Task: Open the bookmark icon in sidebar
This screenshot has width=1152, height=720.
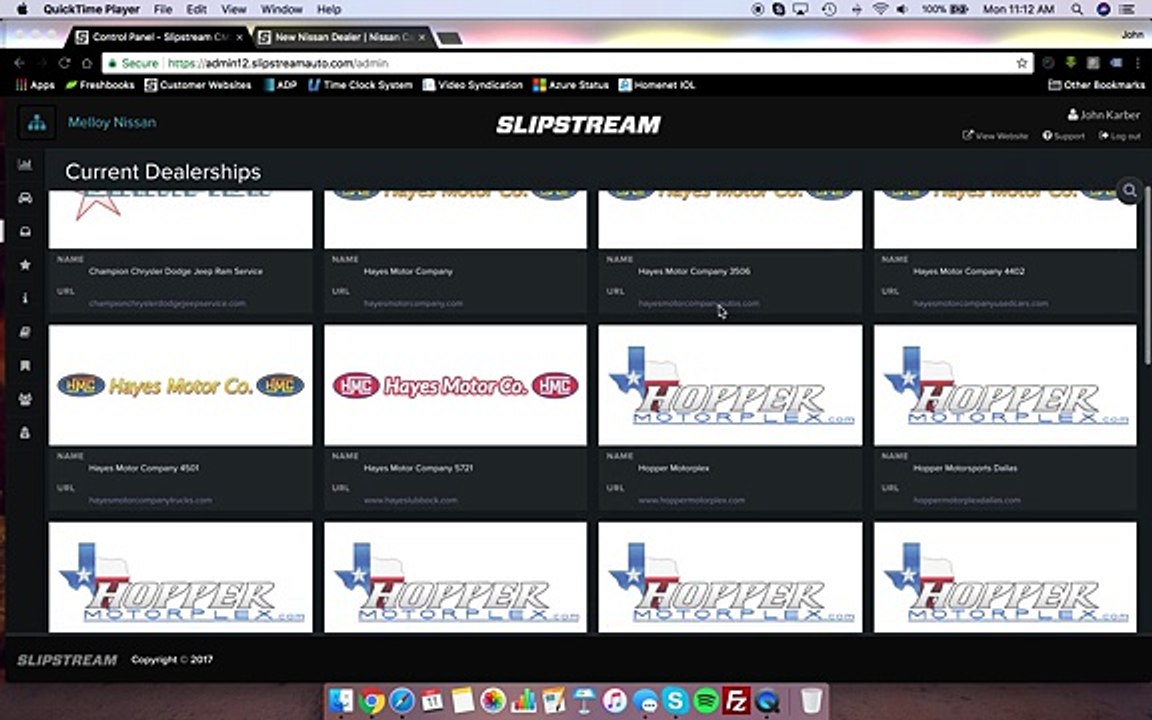Action: (25, 365)
